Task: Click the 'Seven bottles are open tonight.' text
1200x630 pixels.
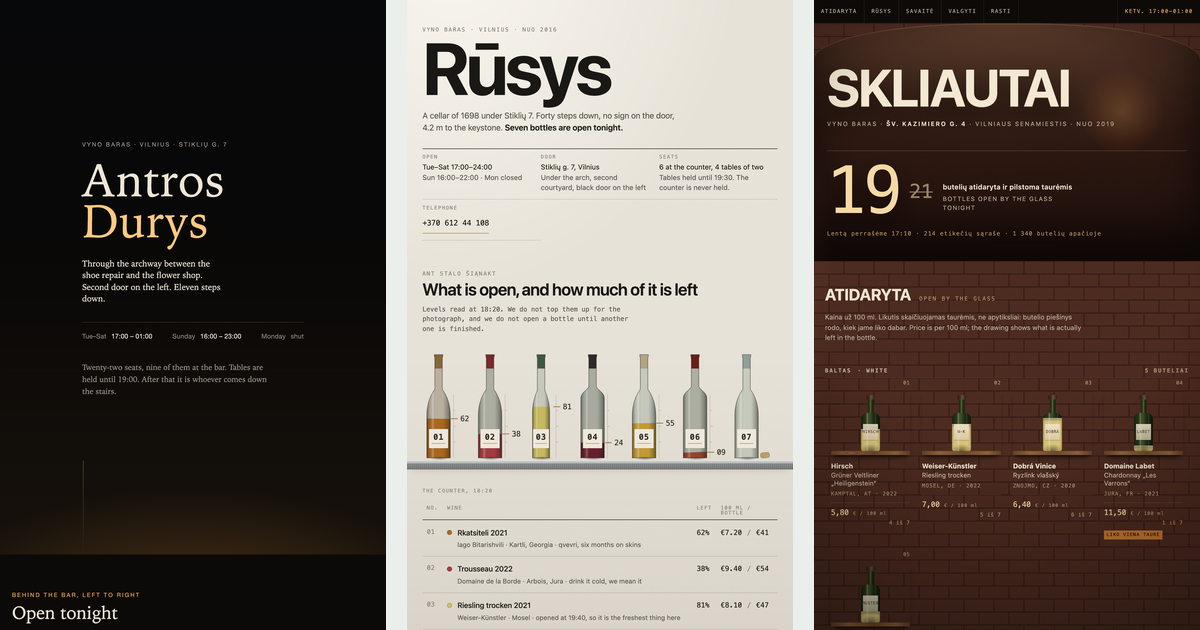Action: click(x=563, y=128)
